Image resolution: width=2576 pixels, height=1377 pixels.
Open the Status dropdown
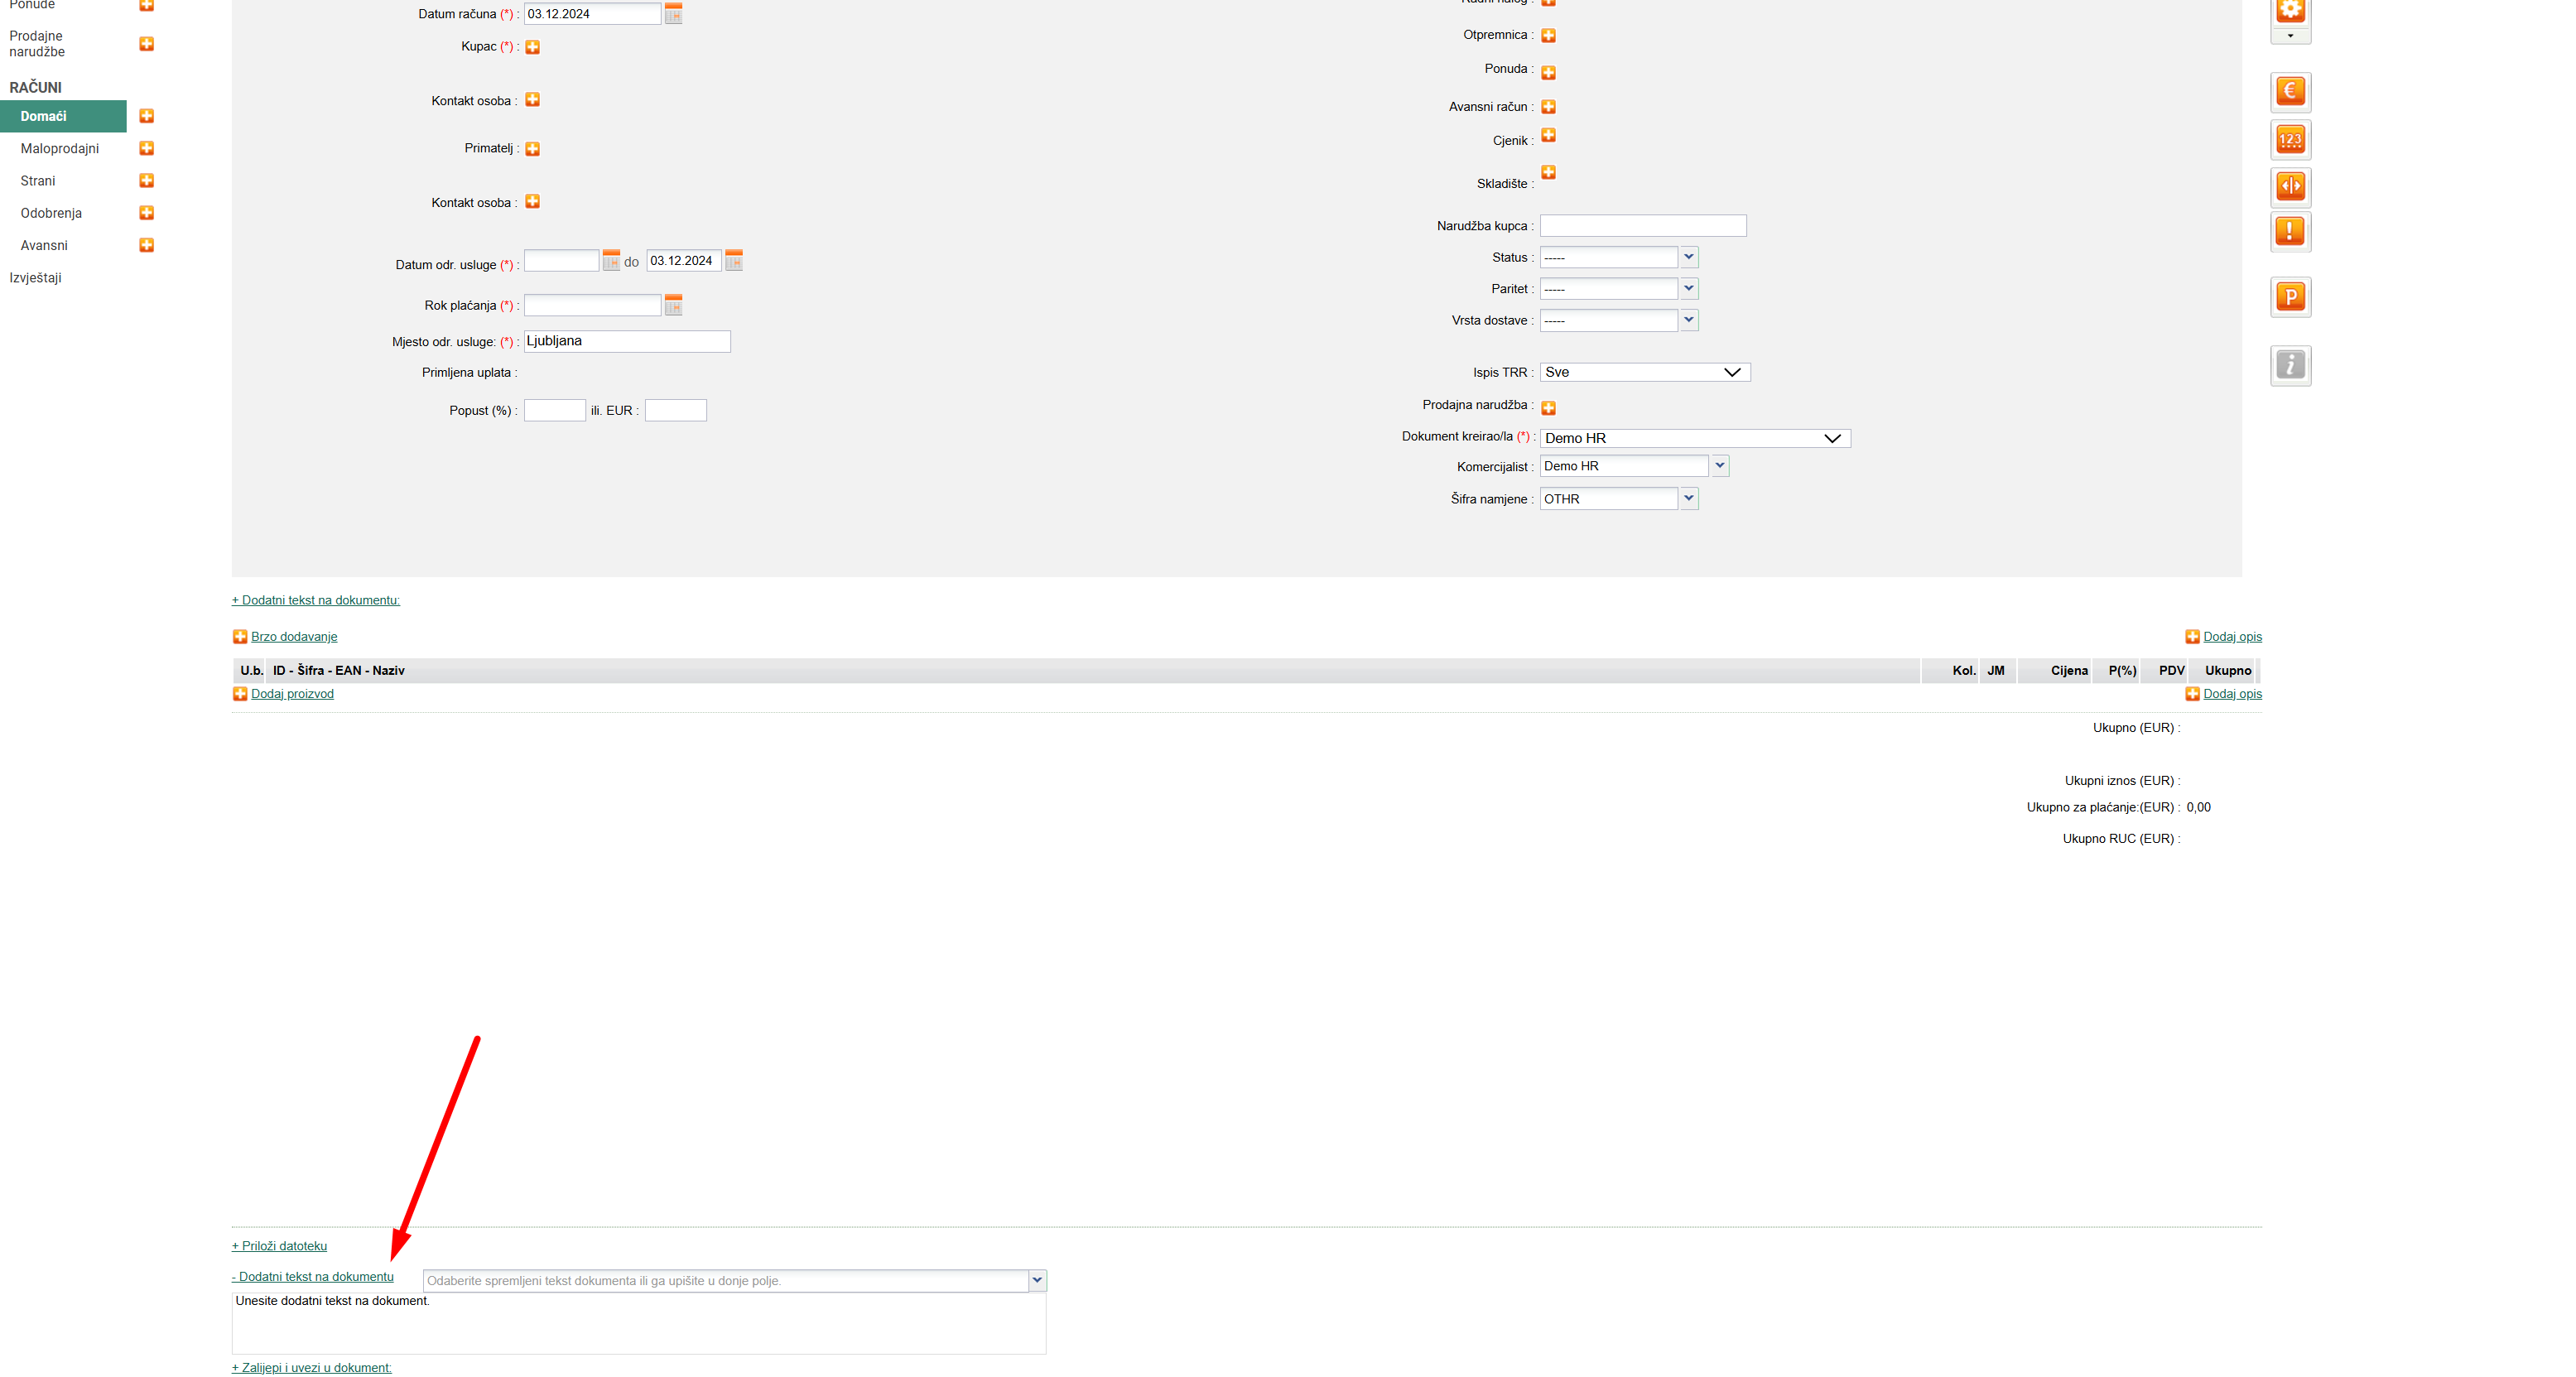pyautogui.click(x=1689, y=257)
